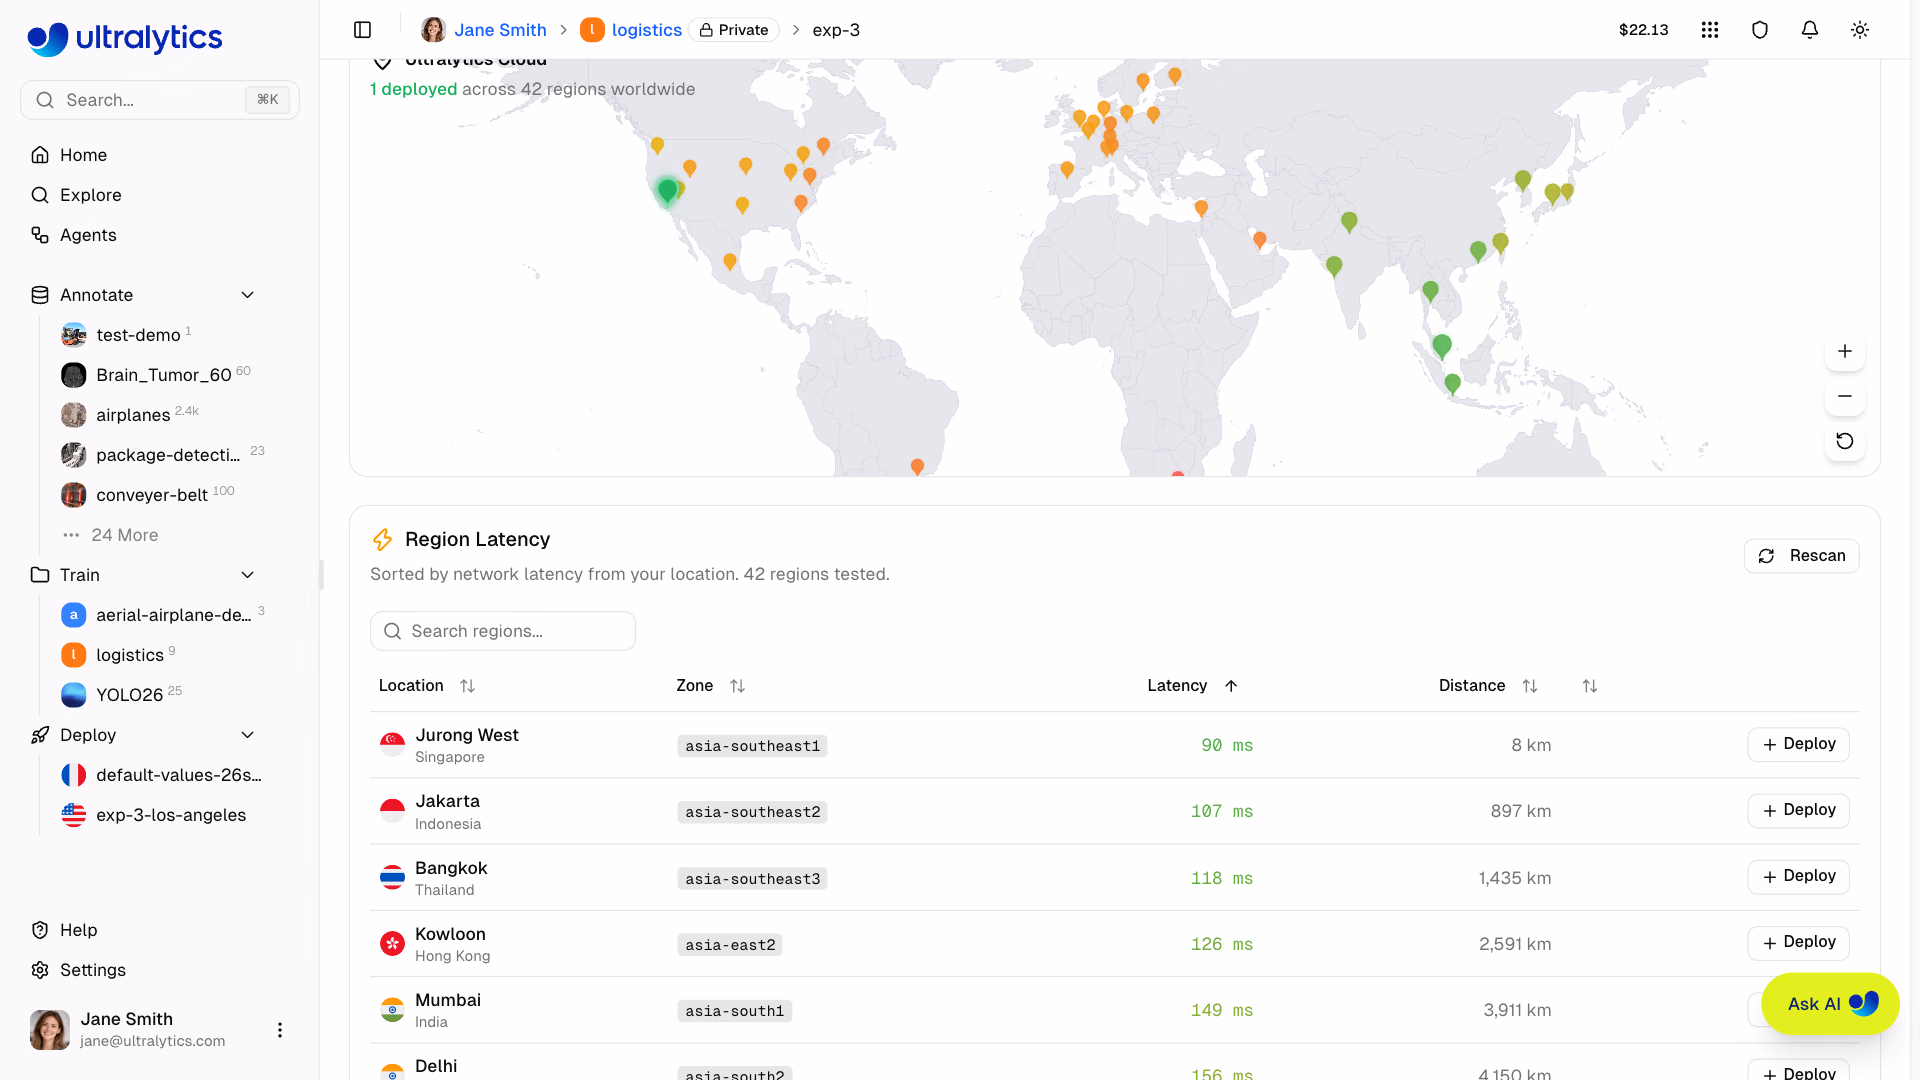Open test-demo dataset thumbnail

click(x=74, y=335)
